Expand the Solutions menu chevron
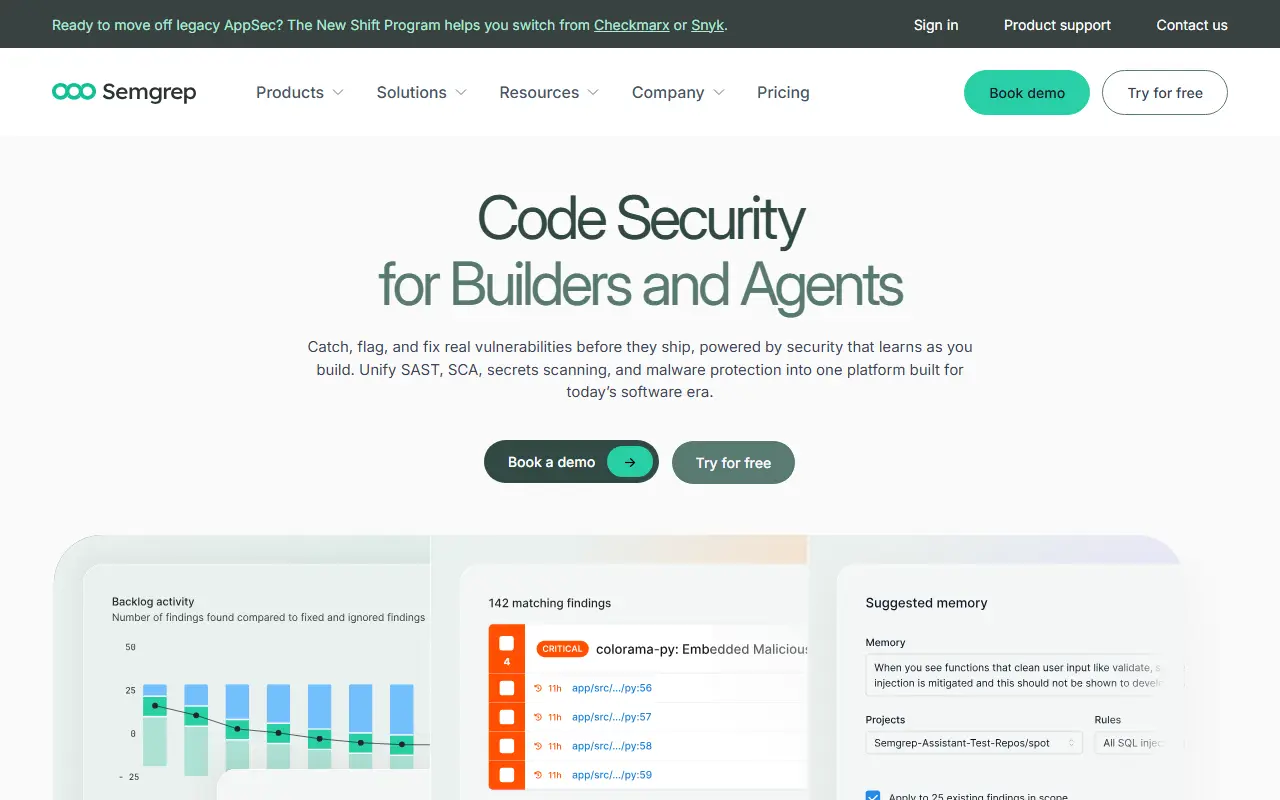The image size is (1280, 800). pos(461,92)
